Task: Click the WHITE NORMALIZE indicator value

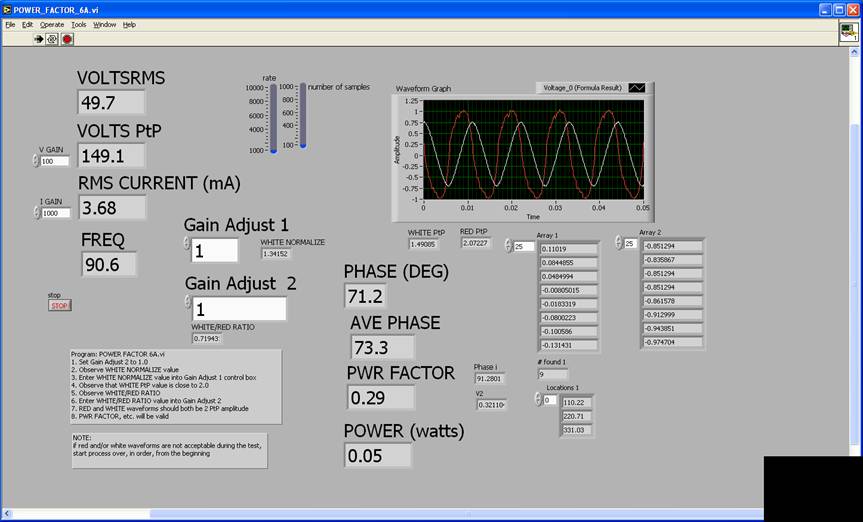Action: 276,253
